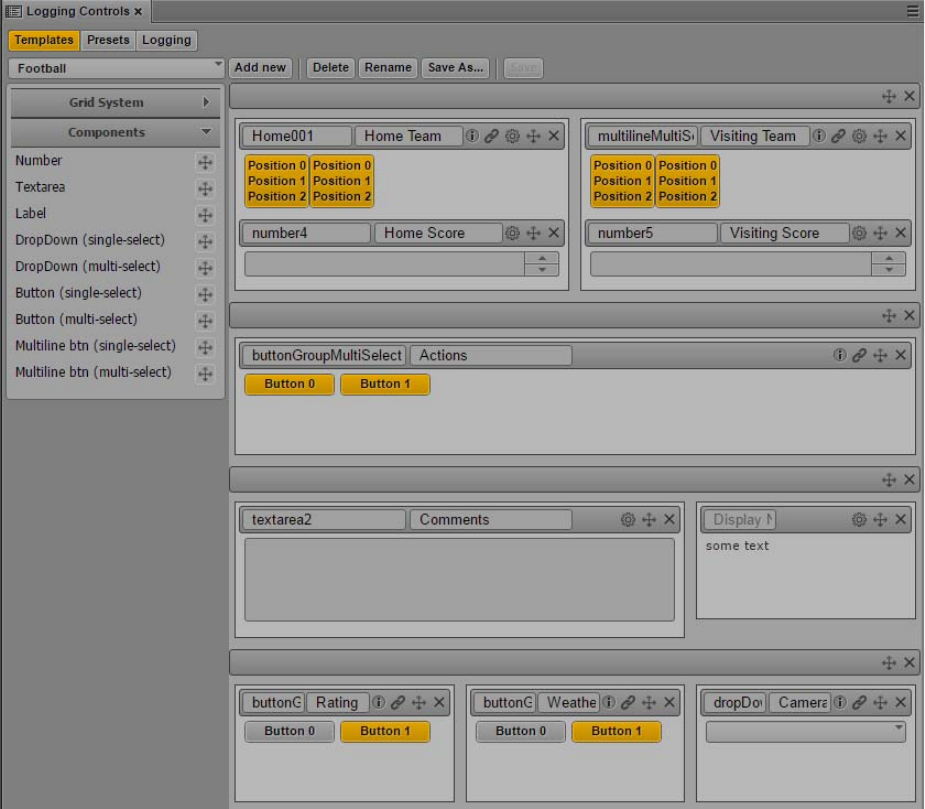Click drag handle next to Textarea component
The height and width of the screenshot is (809, 925).
[x=205, y=189]
